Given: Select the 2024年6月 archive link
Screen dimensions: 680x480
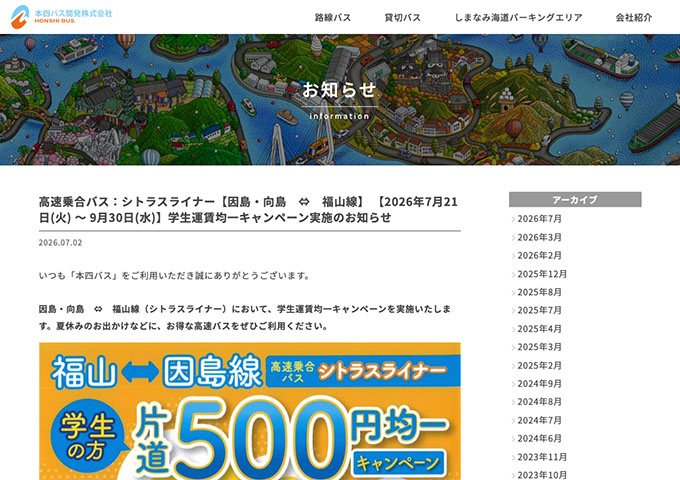Looking at the screenshot, I should click(x=539, y=439).
